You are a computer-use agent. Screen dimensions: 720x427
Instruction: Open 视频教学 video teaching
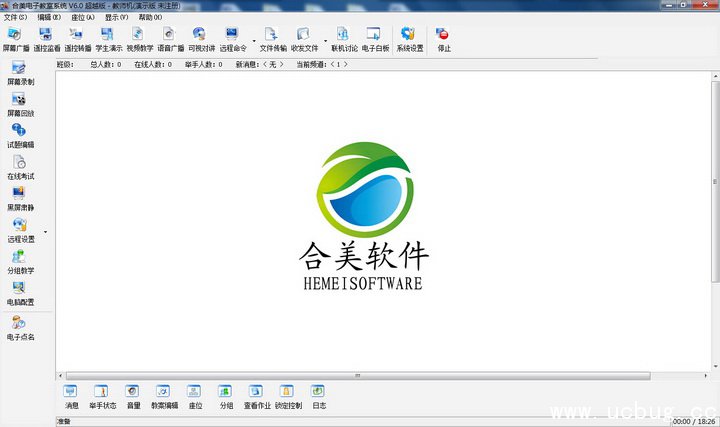click(140, 39)
